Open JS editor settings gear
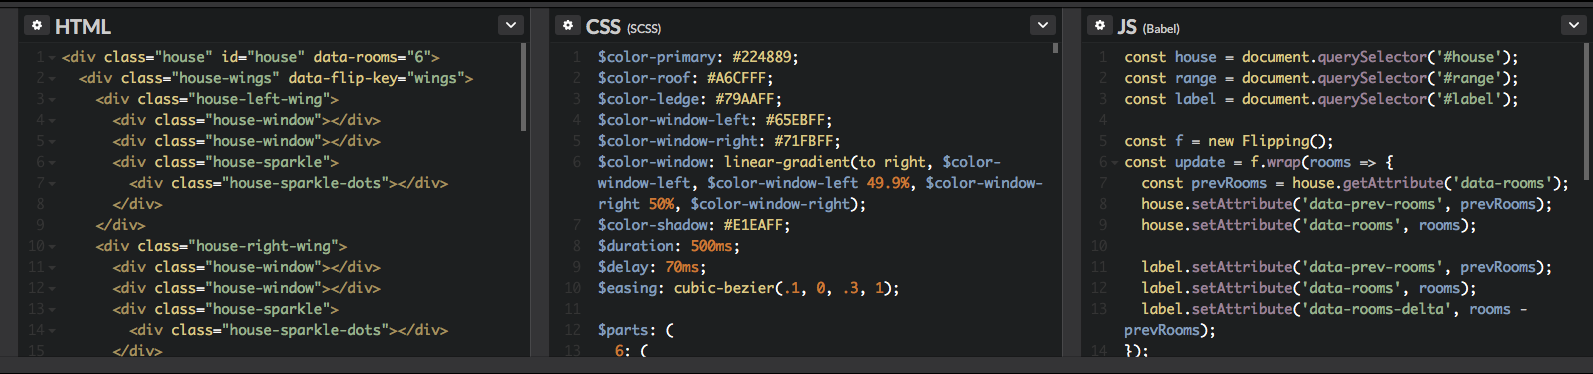The image size is (1593, 374). point(1100,25)
